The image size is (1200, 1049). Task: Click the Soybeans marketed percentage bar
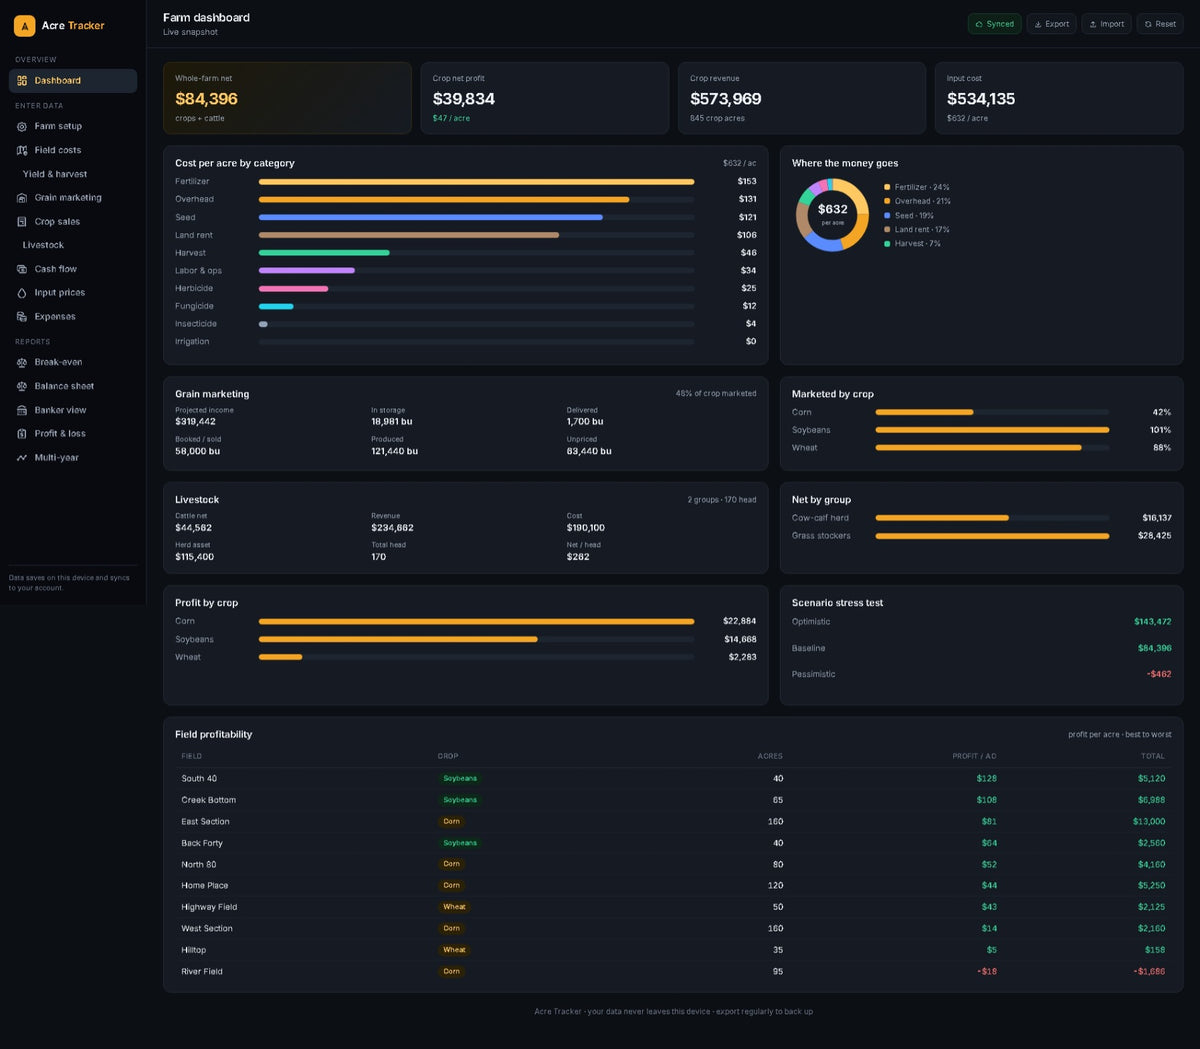pos(992,430)
